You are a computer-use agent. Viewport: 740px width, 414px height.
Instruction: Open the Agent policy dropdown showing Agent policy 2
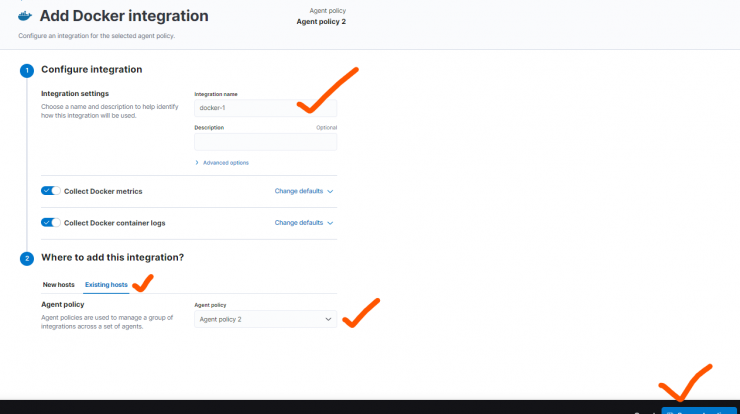pos(265,319)
